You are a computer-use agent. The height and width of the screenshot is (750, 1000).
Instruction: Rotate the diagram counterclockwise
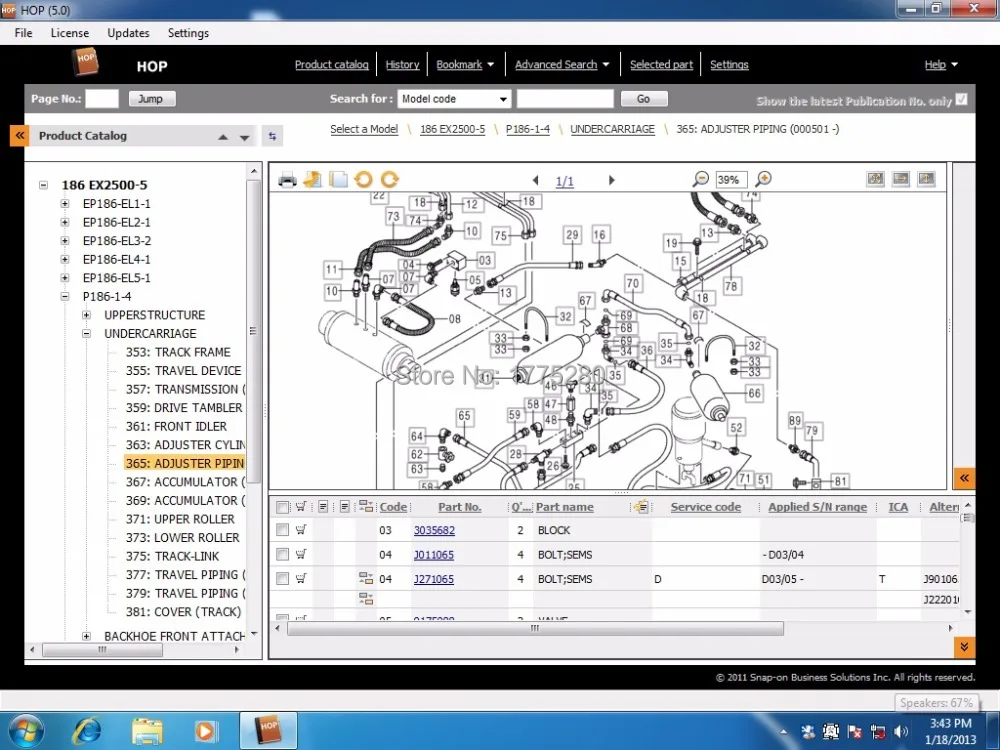click(x=364, y=180)
